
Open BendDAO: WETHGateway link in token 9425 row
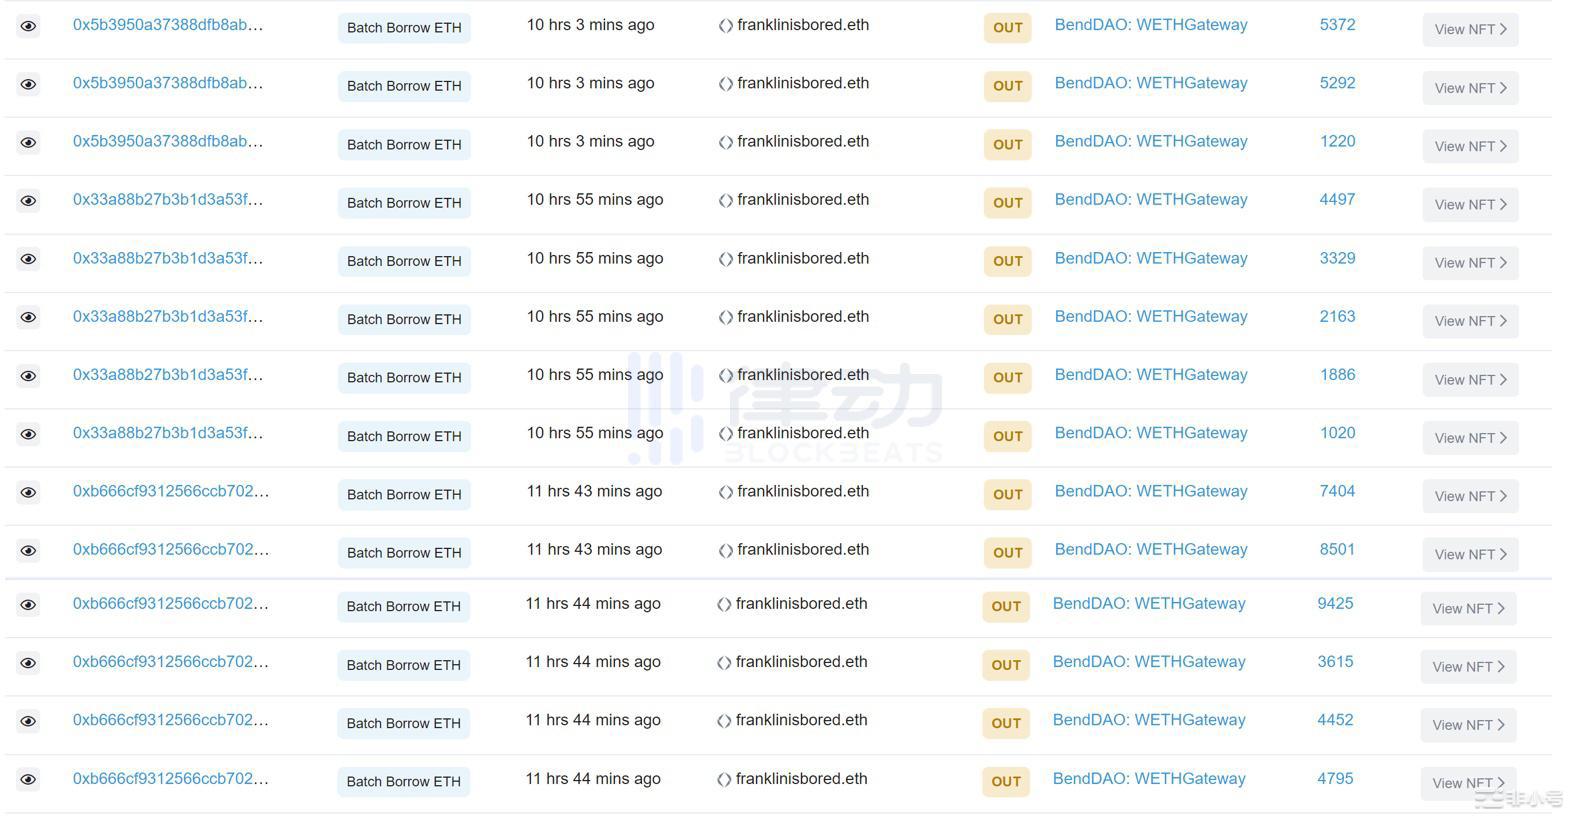click(1149, 603)
